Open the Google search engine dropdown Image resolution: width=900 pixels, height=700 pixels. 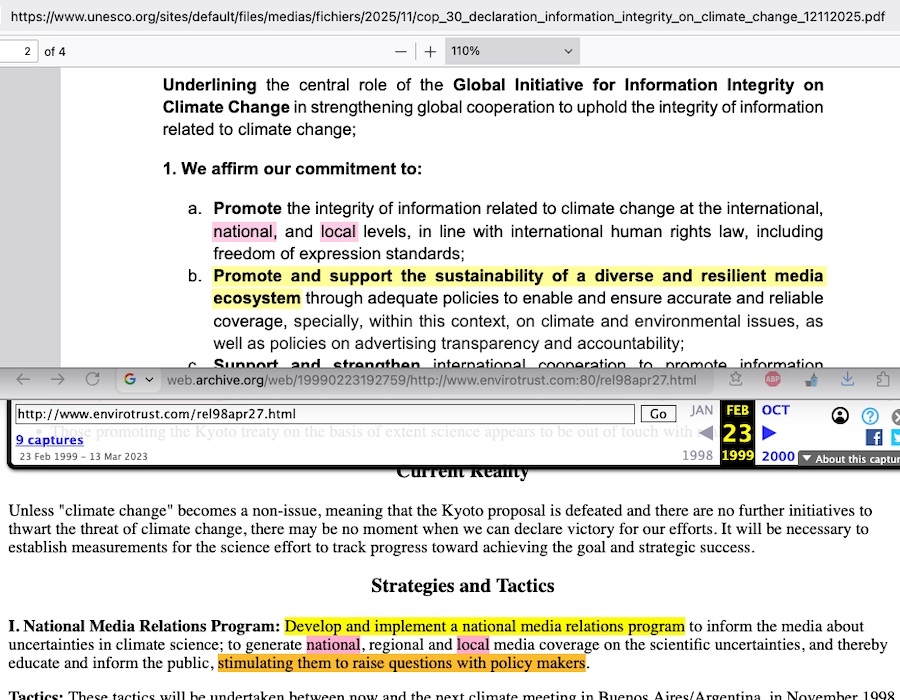point(138,380)
